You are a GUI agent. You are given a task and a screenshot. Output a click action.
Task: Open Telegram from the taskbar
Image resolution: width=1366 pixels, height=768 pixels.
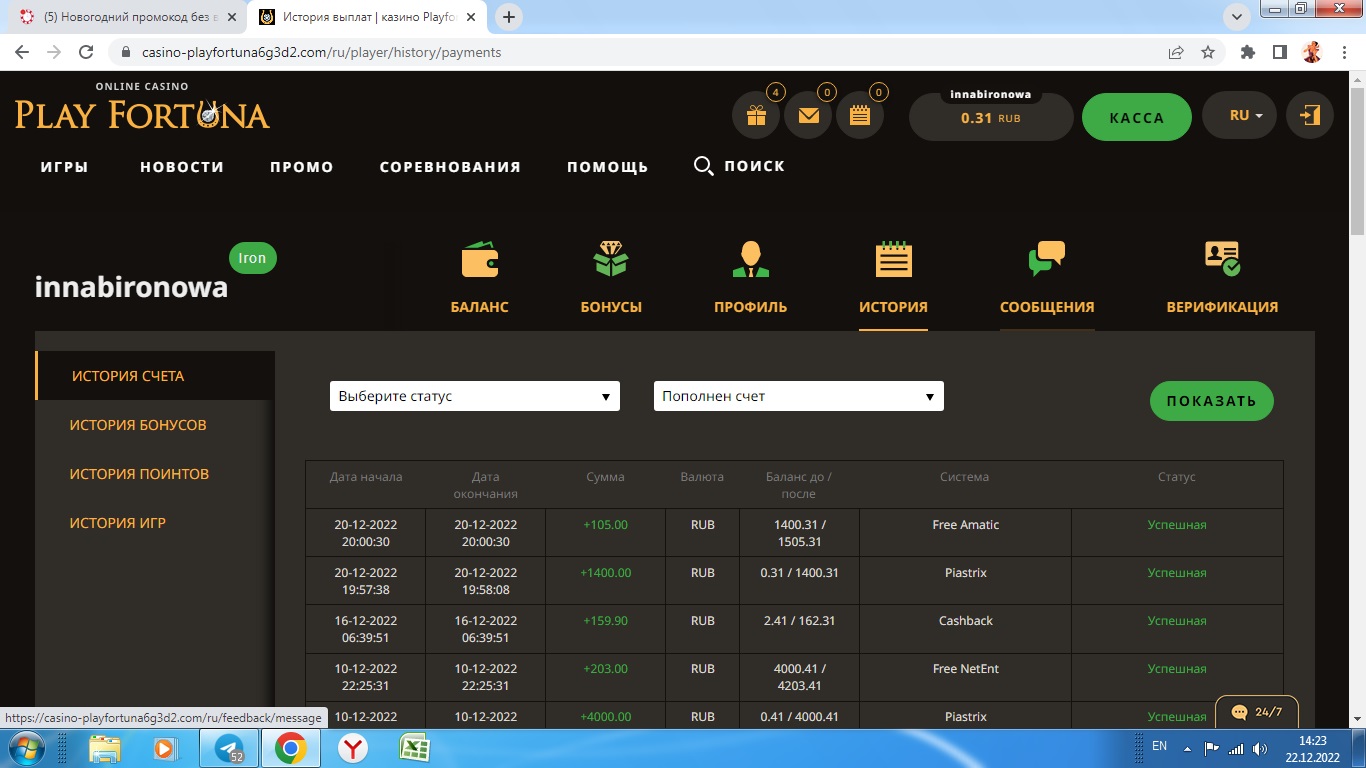[x=229, y=748]
